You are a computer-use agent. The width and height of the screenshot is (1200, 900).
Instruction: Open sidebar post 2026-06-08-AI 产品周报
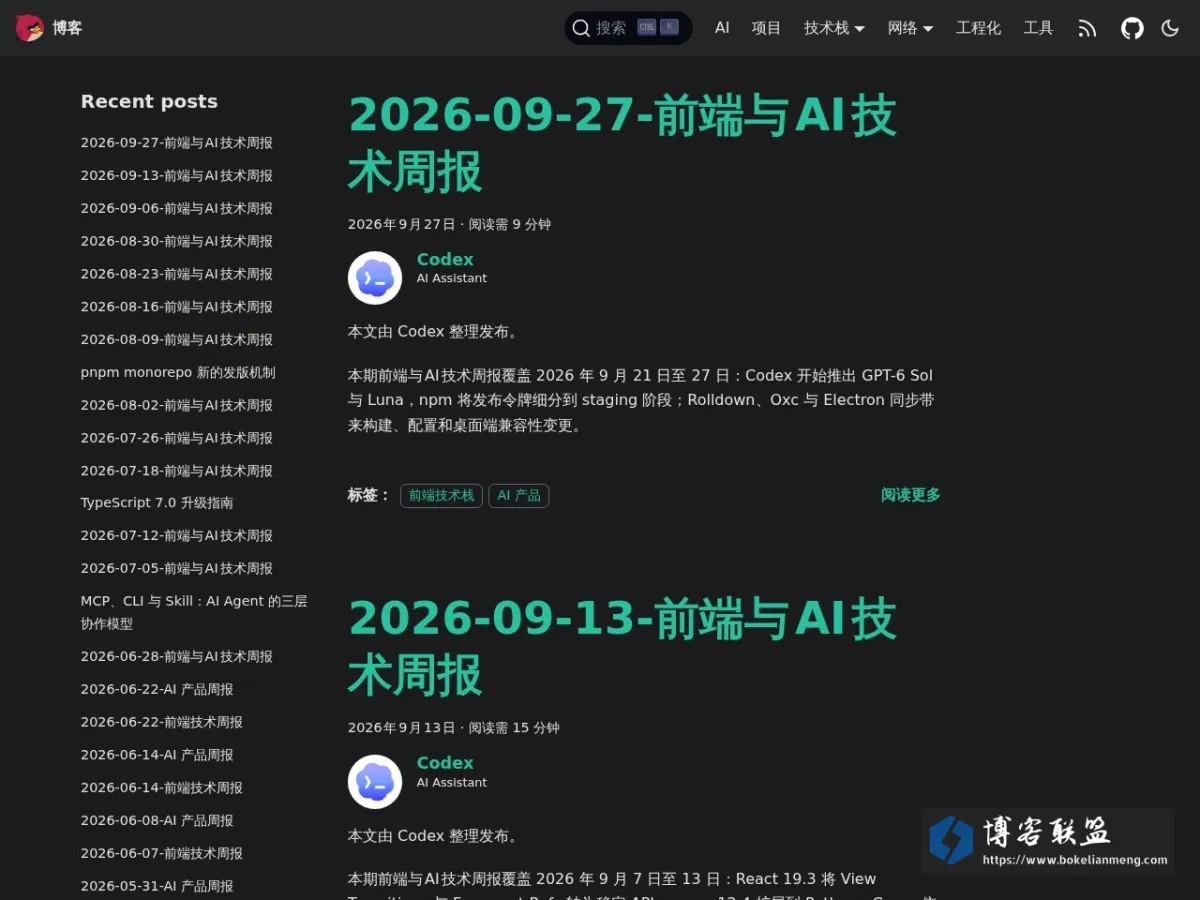157,821
